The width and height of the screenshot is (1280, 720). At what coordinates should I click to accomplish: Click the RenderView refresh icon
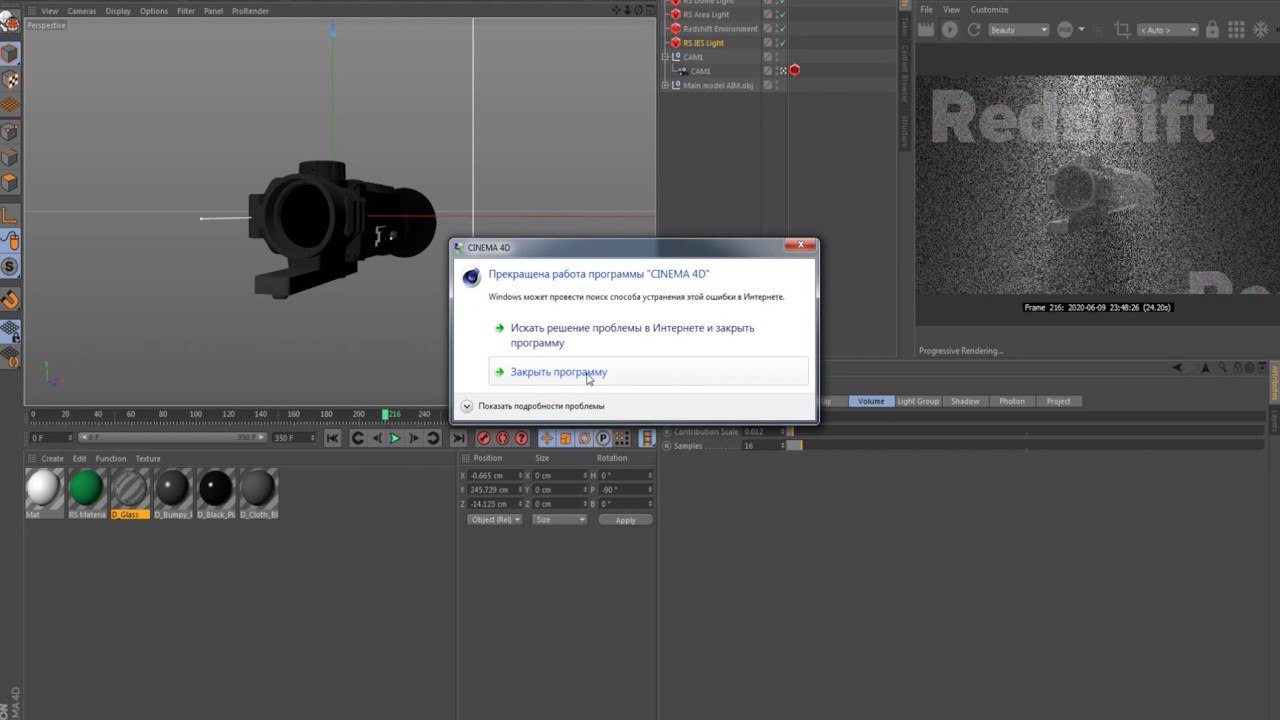[974, 30]
